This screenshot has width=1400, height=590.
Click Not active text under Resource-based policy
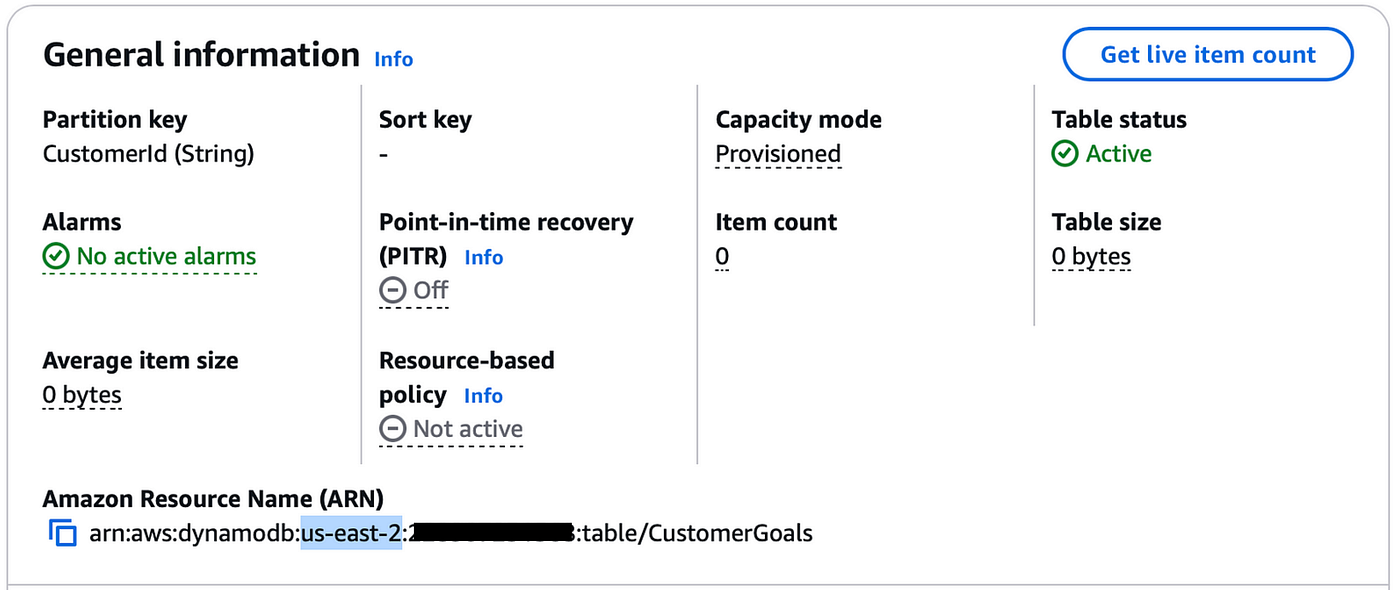pos(468,430)
